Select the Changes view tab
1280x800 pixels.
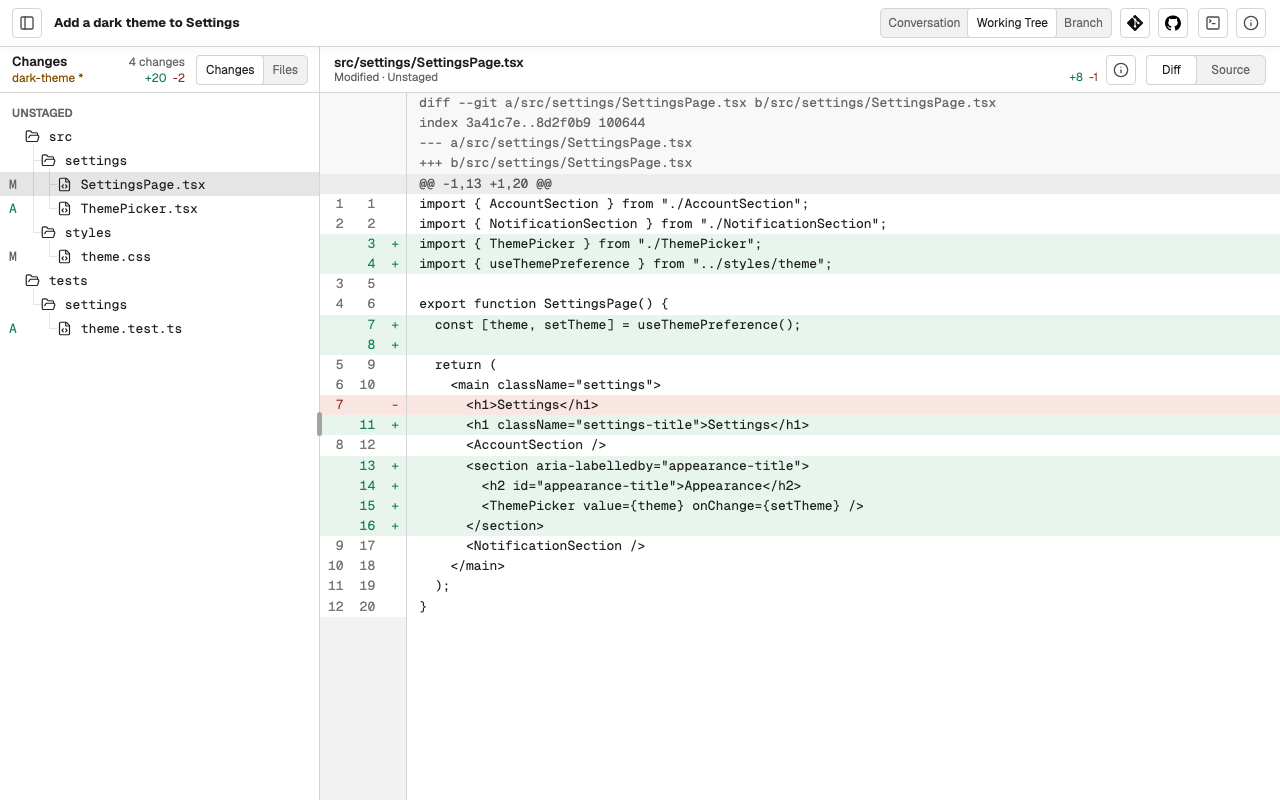pyautogui.click(x=230, y=70)
